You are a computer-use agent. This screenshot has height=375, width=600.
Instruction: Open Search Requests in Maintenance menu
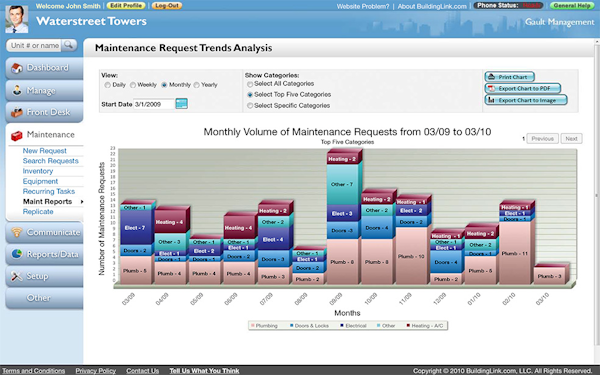coord(51,161)
